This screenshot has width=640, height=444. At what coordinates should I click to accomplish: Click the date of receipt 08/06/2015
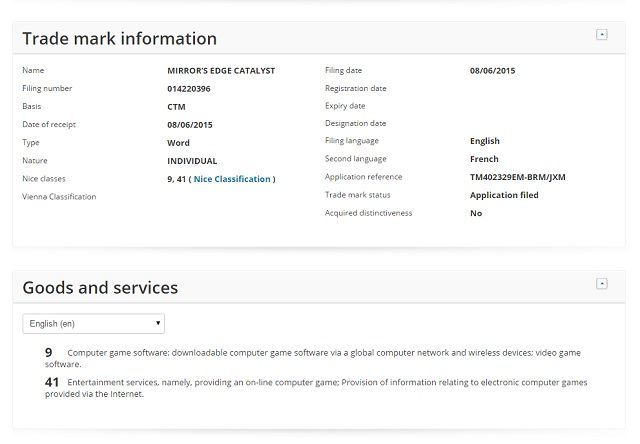(x=190, y=125)
